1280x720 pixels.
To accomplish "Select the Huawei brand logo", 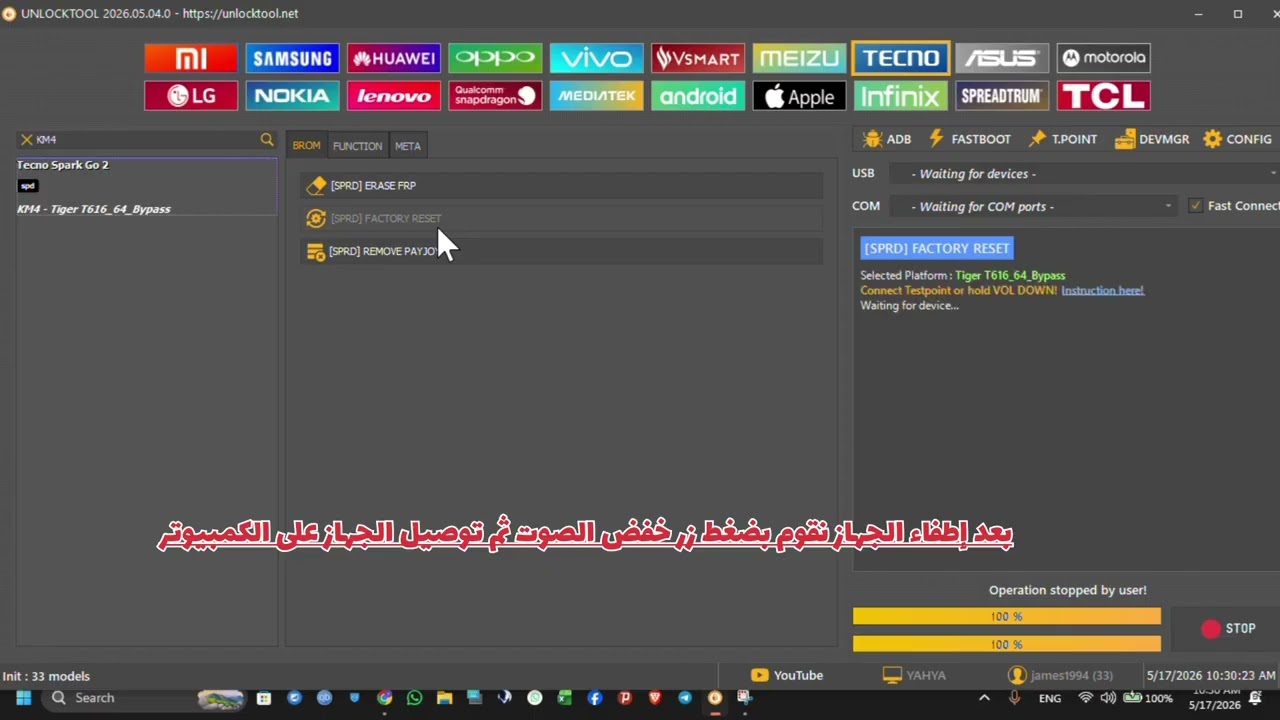I will click(394, 58).
